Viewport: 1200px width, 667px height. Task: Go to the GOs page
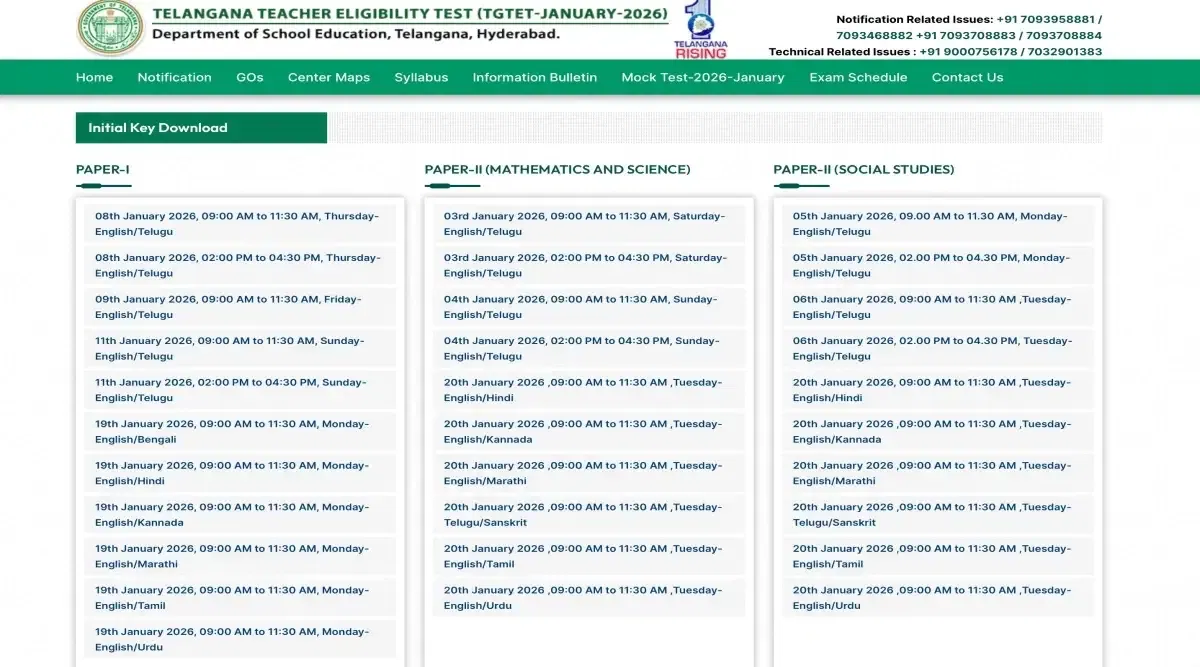(x=249, y=77)
